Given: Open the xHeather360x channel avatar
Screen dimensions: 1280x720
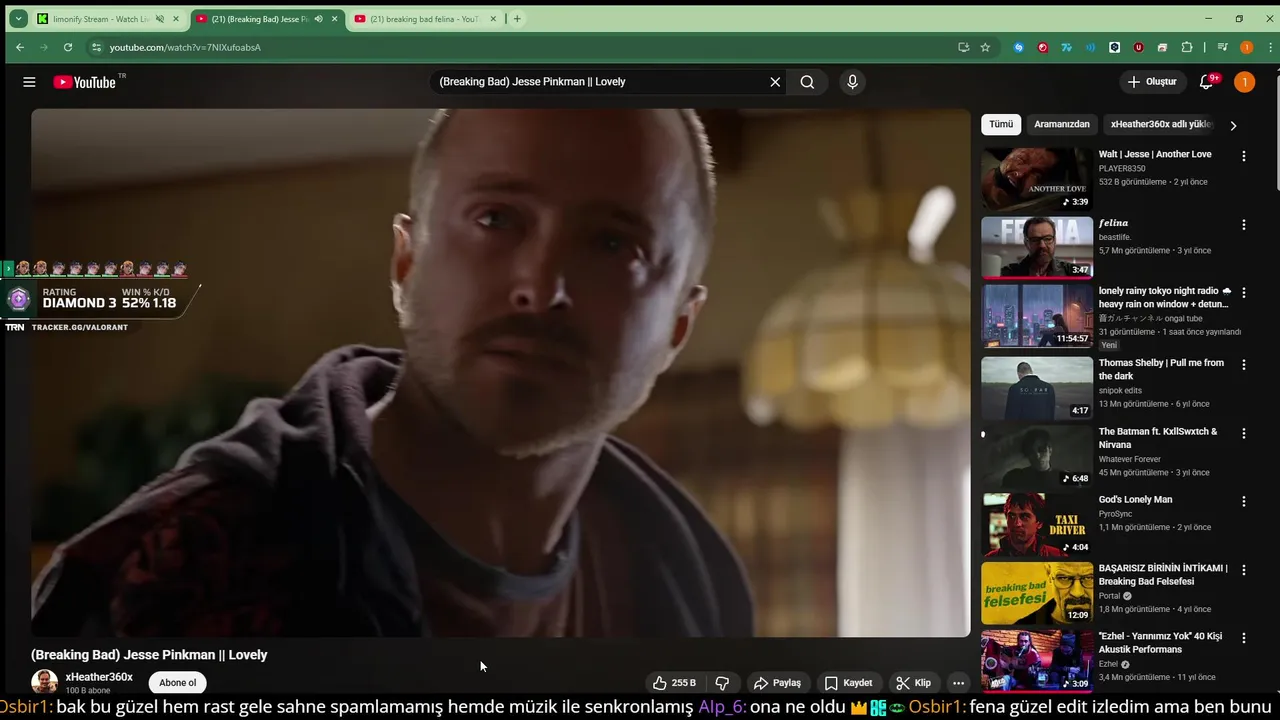Looking at the screenshot, I should 44,682.
